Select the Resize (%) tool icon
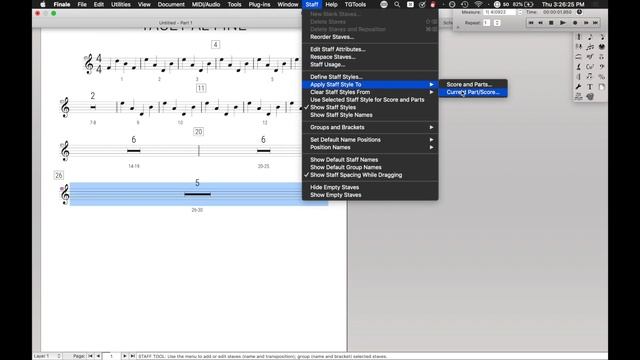This screenshot has height=360, width=640. [601, 77]
